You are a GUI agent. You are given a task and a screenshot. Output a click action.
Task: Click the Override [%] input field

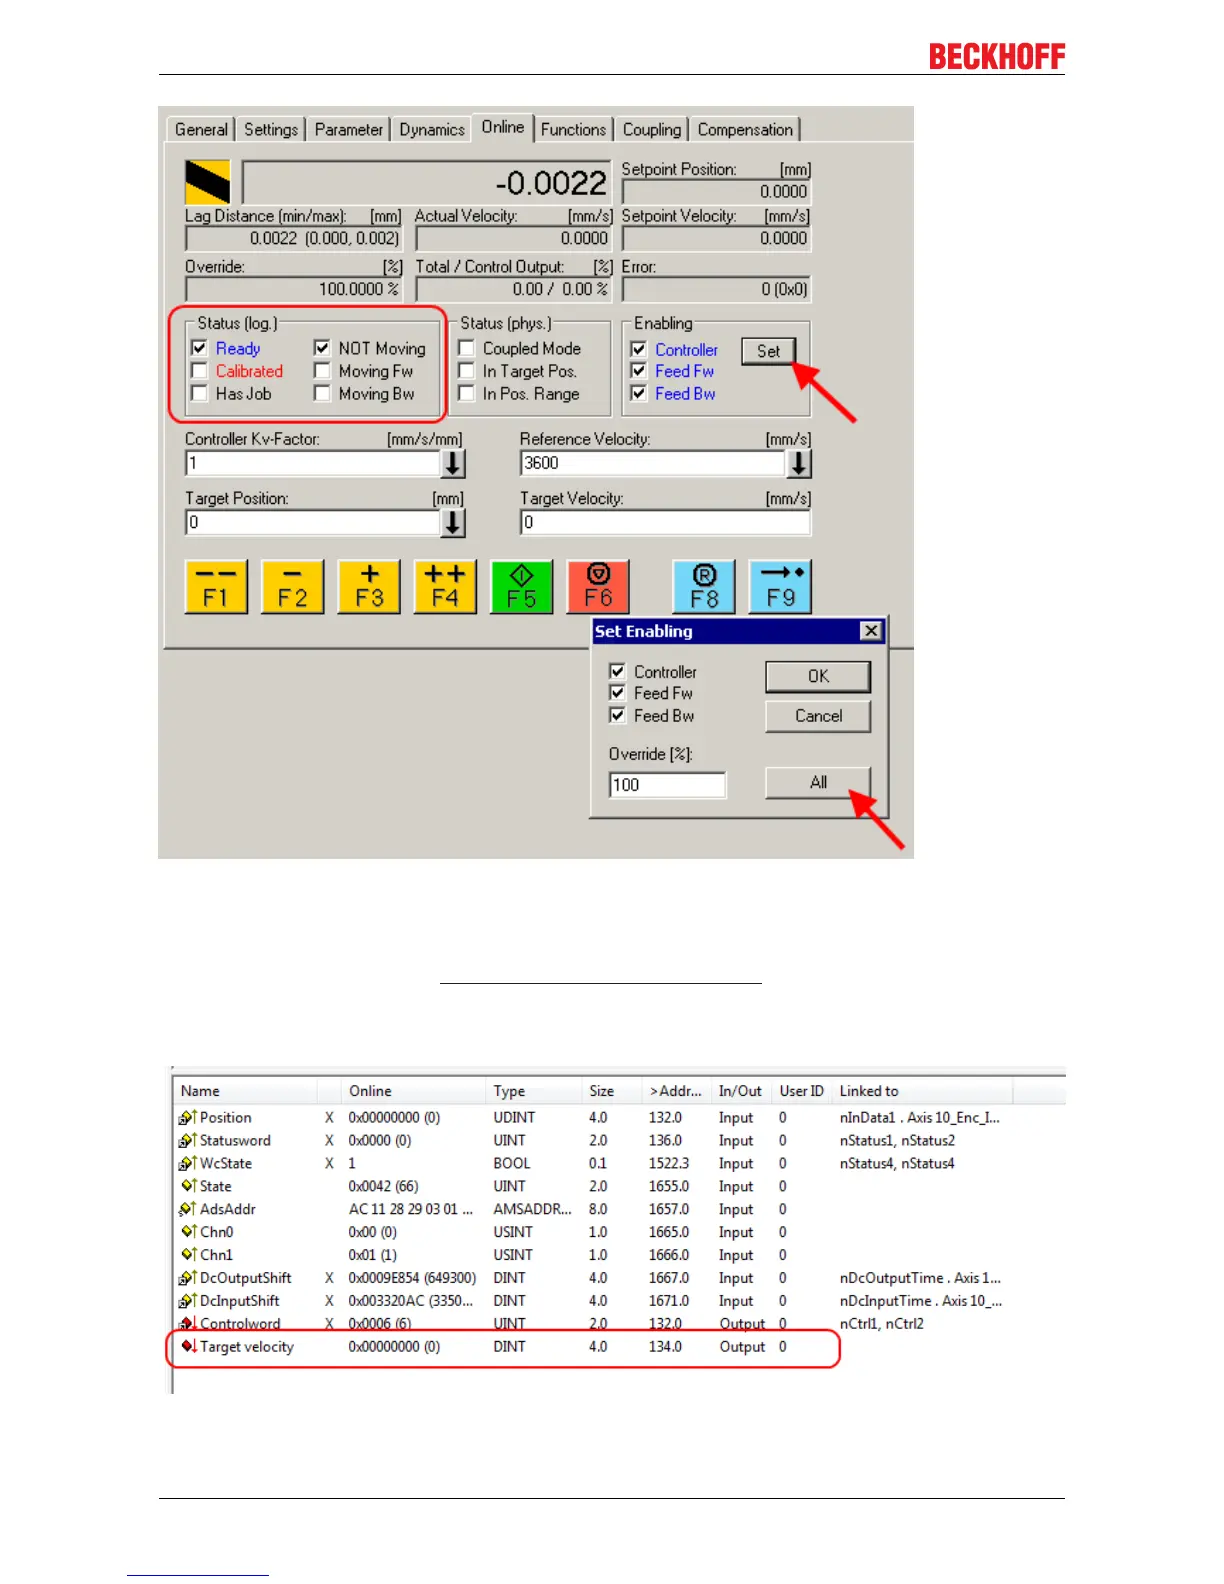point(667,785)
